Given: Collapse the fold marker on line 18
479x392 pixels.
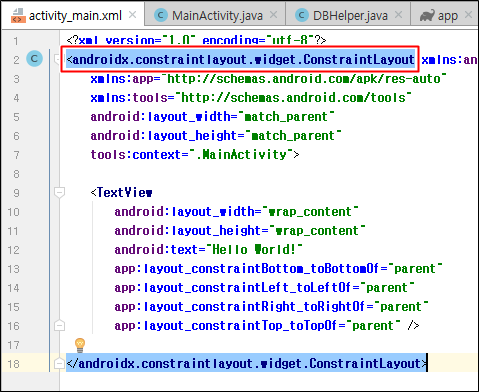Looking at the screenshot, I should click(59, 363).
